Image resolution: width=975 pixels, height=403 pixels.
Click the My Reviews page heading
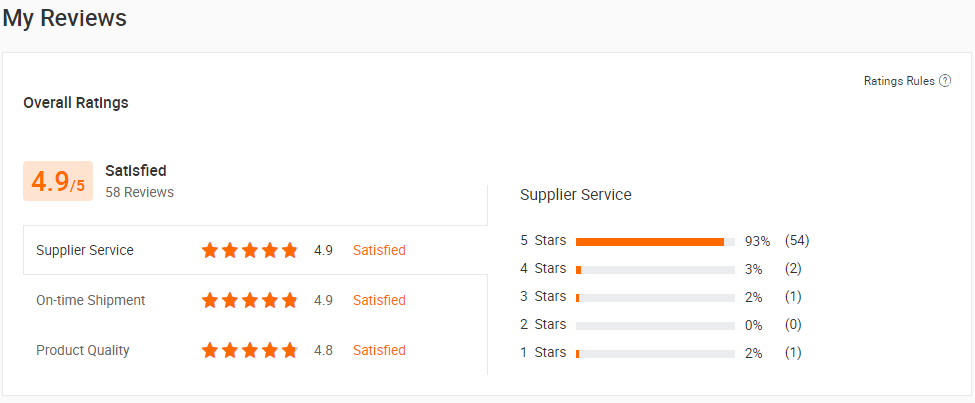[65, 18]
